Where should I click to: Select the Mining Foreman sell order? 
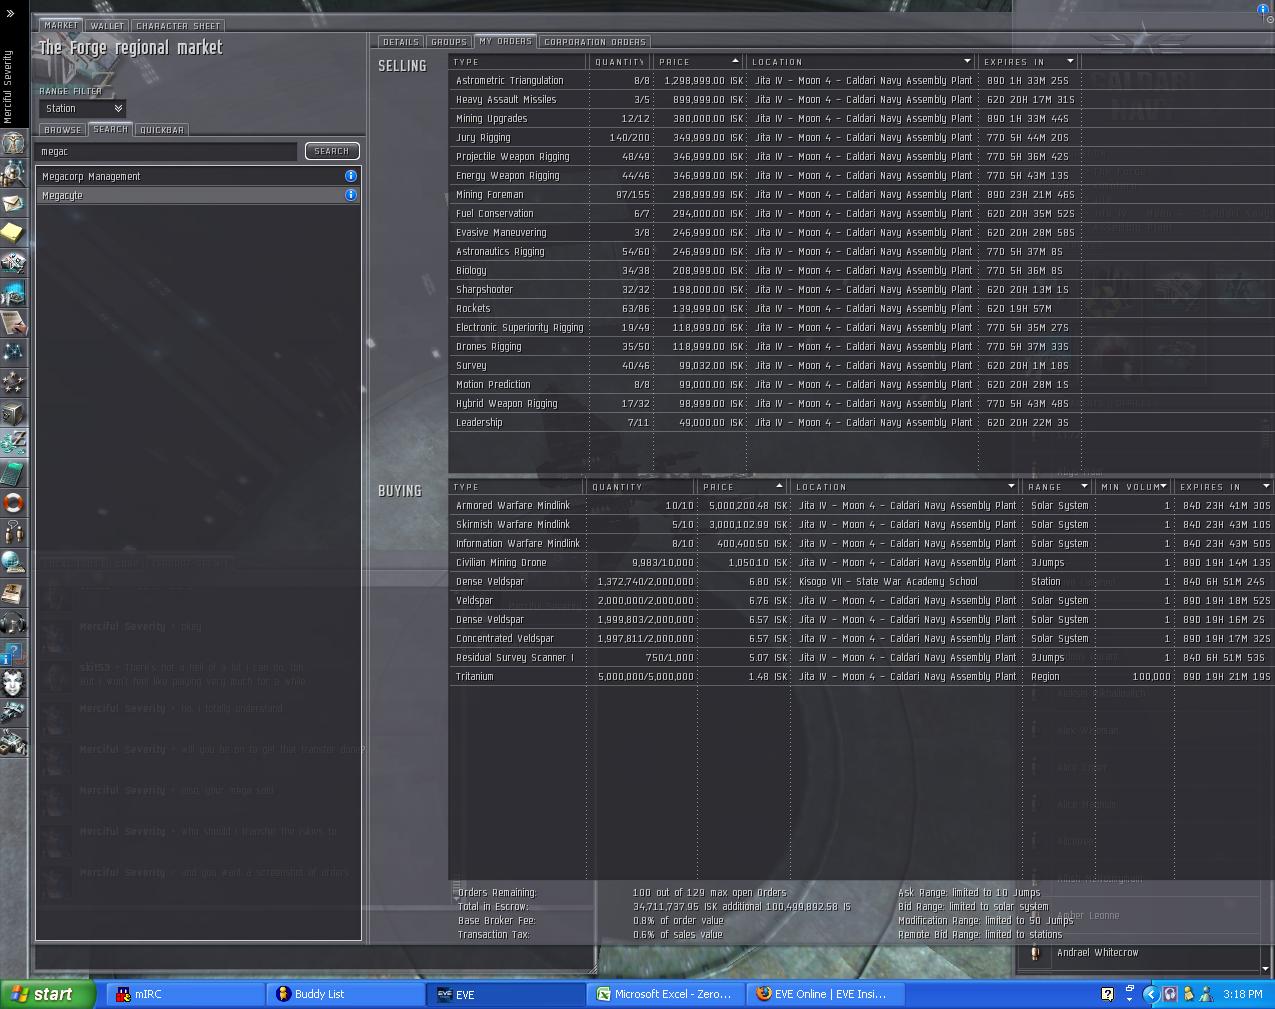pyautogui.click(x=764, y=194)
